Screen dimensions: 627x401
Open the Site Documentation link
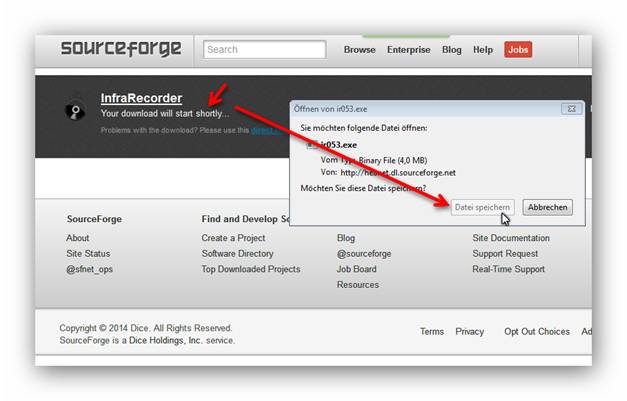[511, 238]
